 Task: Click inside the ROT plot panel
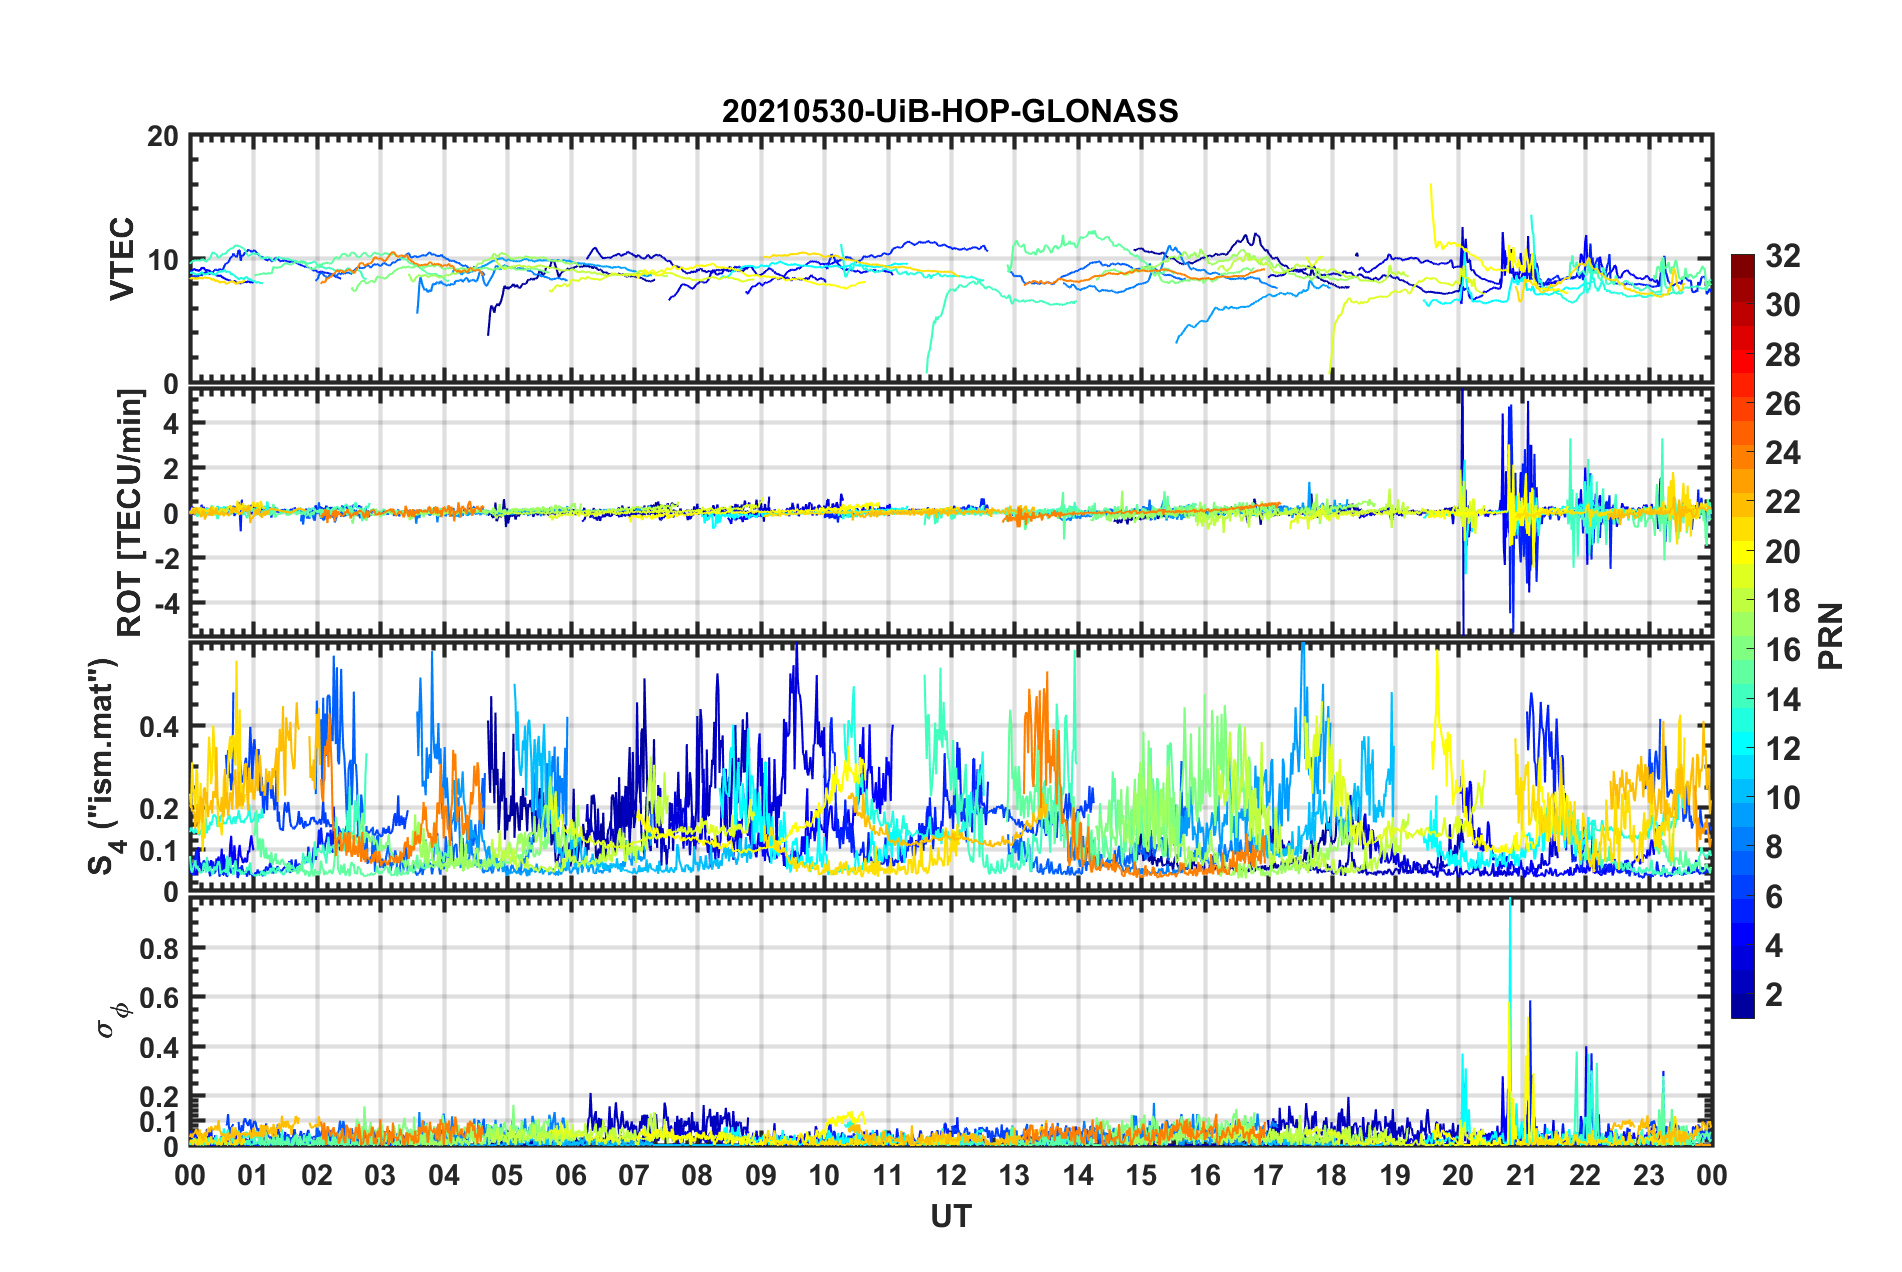click(x=951, y=512)
